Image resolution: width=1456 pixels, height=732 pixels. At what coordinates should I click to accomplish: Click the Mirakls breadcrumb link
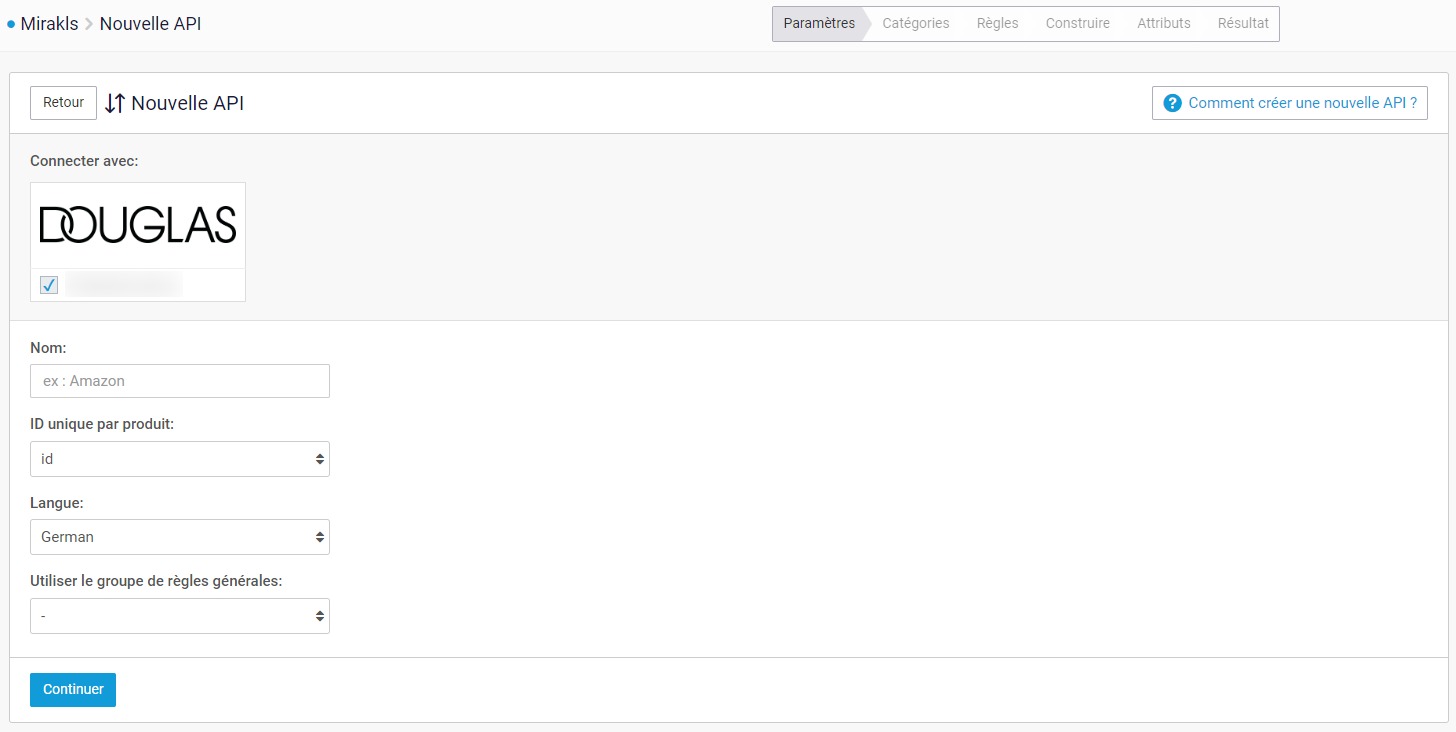[x=49, y=24]
